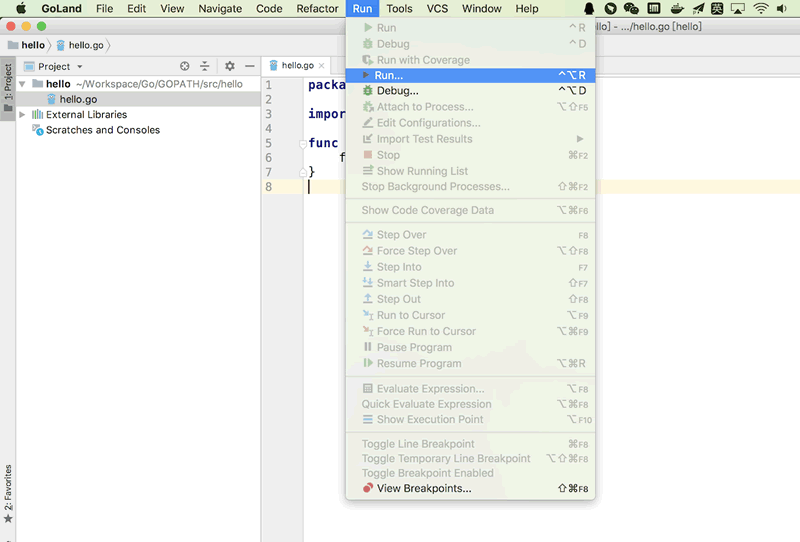The width and height of the screenshot is (800, 542).
Task: Click the Debug... bug icon in menu
Action: coord(368,91)
